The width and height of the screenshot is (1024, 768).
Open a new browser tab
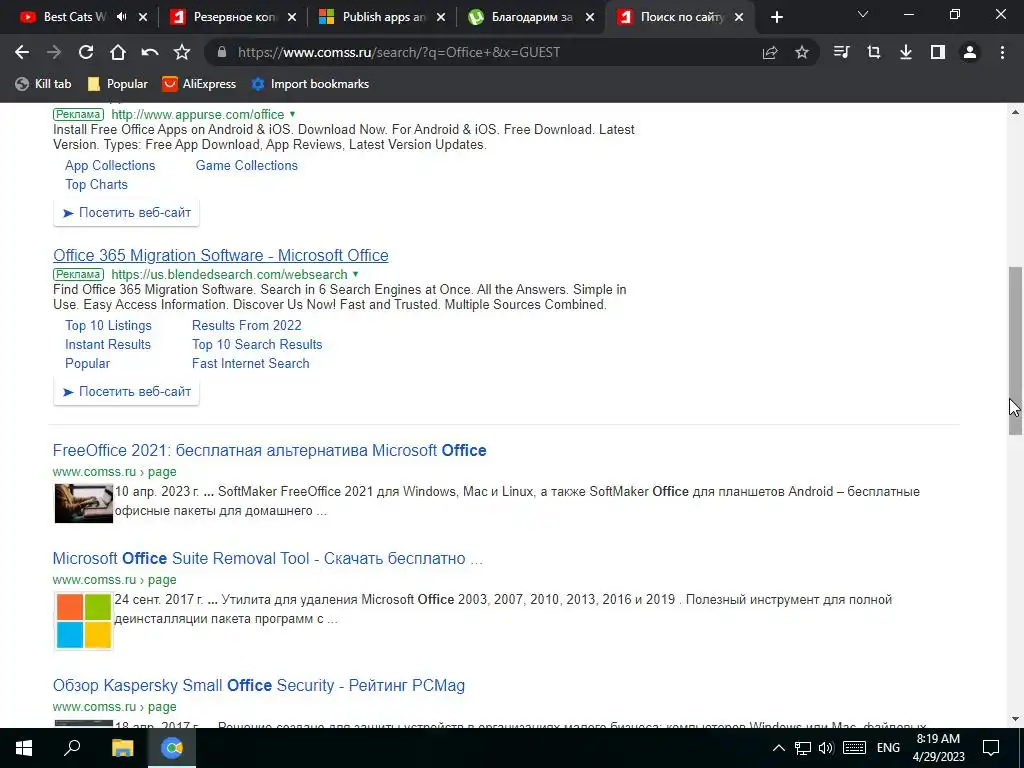[776, 18]
